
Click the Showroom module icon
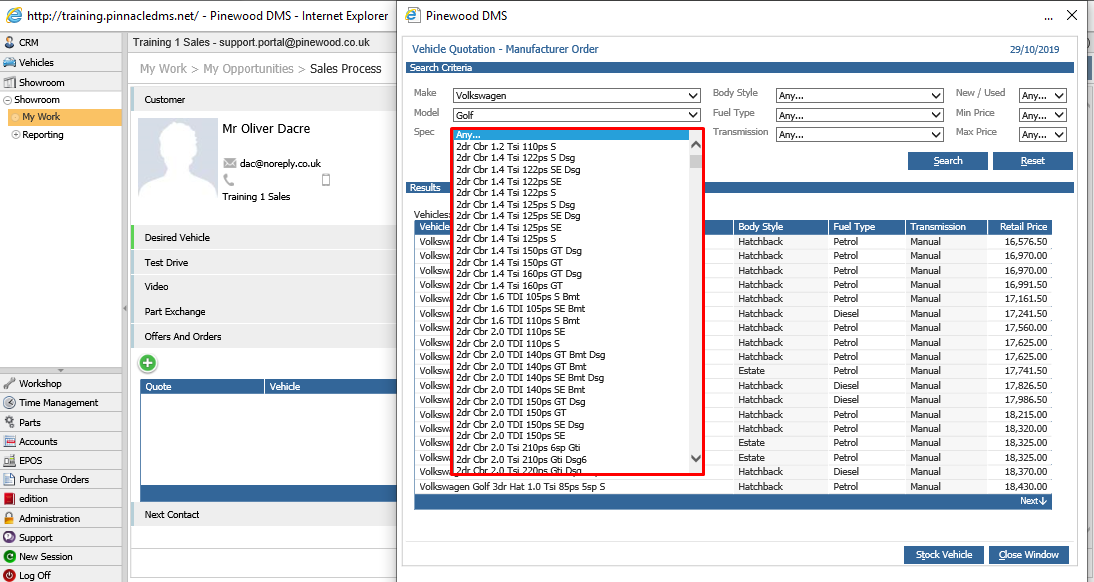[10, 82]
